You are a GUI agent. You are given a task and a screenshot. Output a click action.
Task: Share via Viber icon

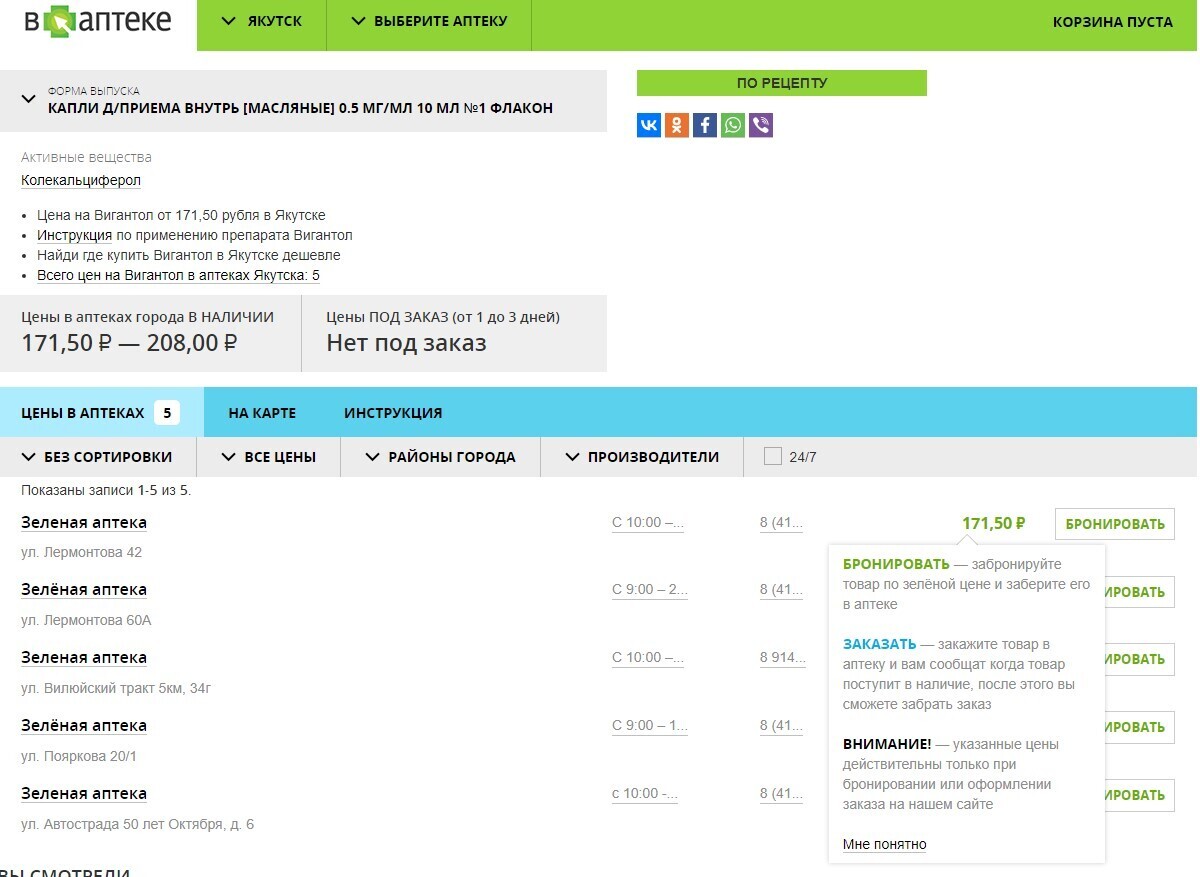(x=761, y=125)
